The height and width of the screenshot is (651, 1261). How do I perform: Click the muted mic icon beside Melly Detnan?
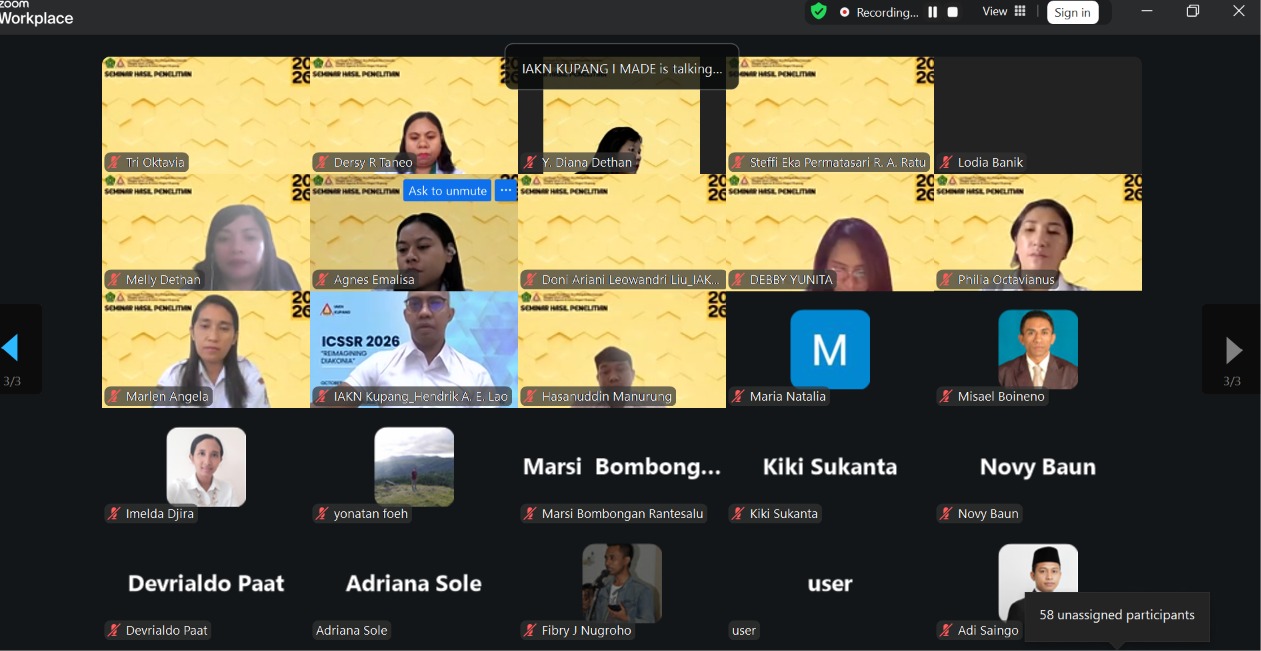[x=115, y=280]
